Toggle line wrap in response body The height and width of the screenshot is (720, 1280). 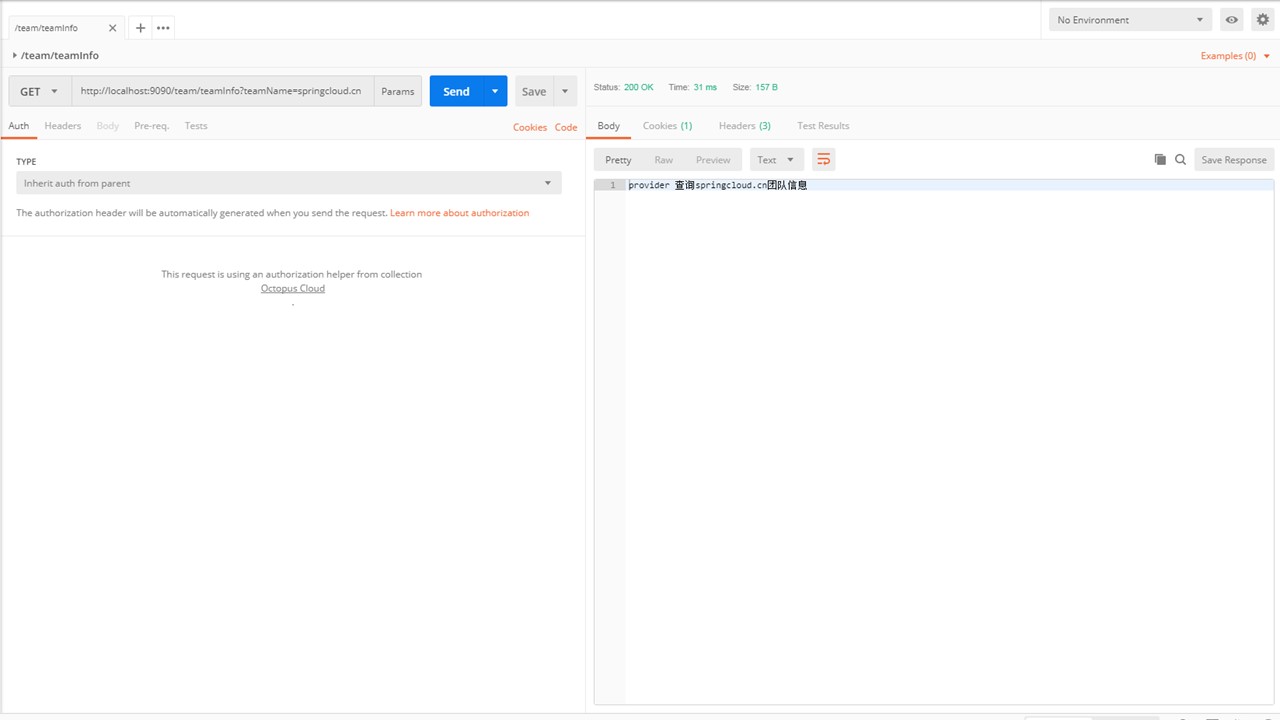pyautogui.click(x=823, y=160)
